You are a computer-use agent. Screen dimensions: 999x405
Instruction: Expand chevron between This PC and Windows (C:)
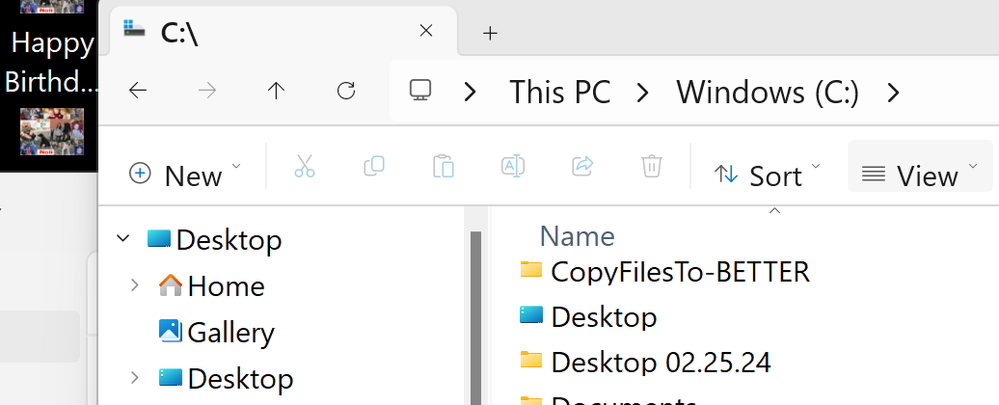click(x=643, y=93)
